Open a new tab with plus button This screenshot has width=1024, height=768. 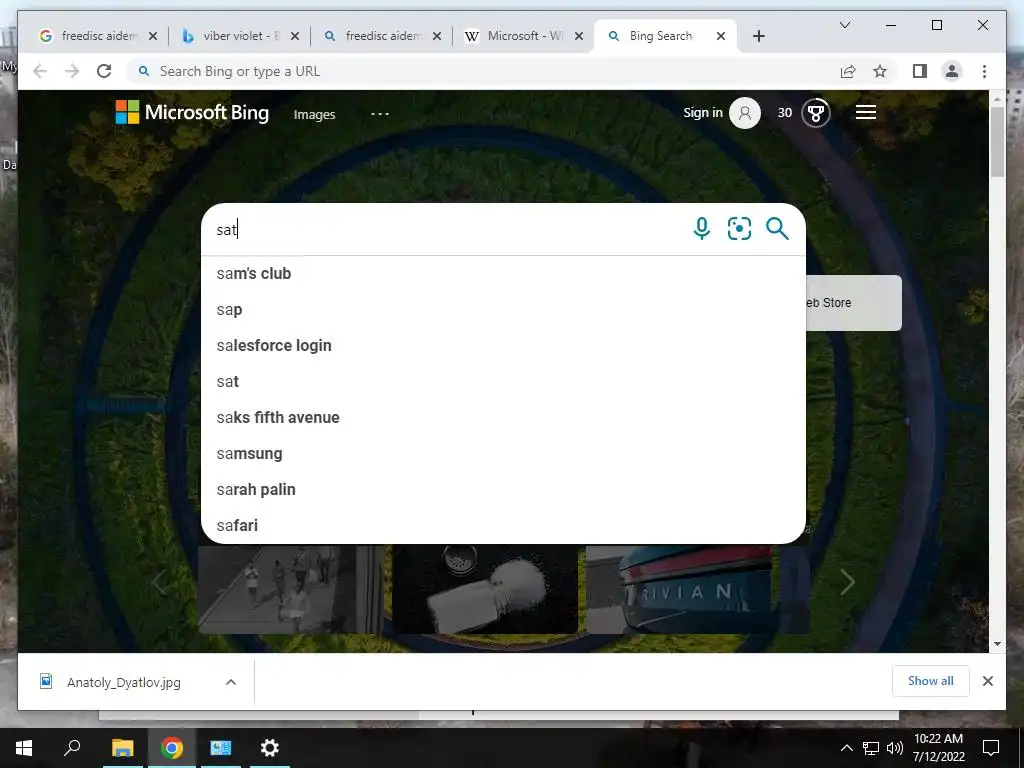pos(758,36)
